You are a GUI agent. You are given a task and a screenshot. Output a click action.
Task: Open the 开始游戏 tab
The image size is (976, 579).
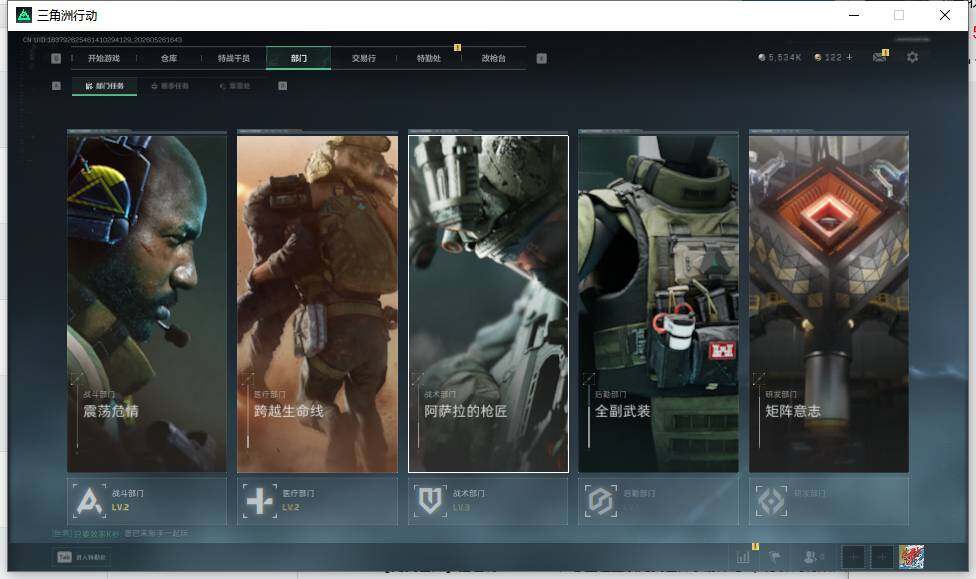pos(103,58)
